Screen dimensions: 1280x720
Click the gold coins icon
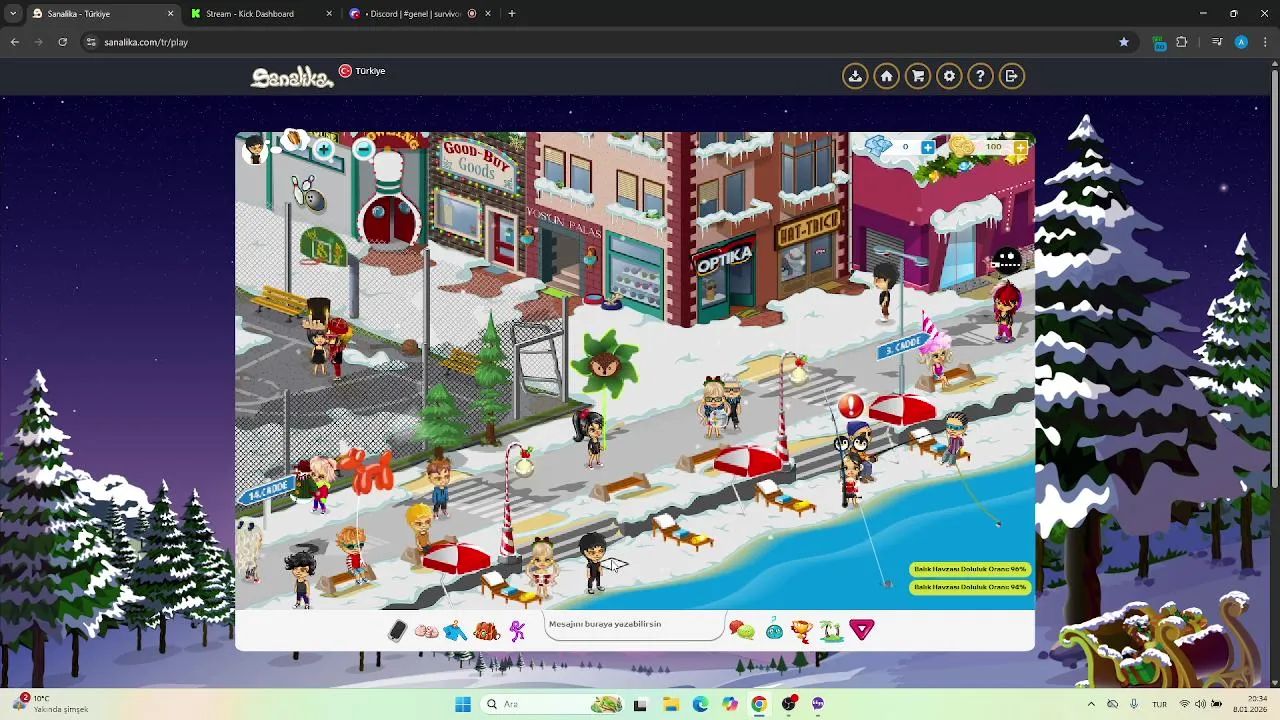pos(961,147)
